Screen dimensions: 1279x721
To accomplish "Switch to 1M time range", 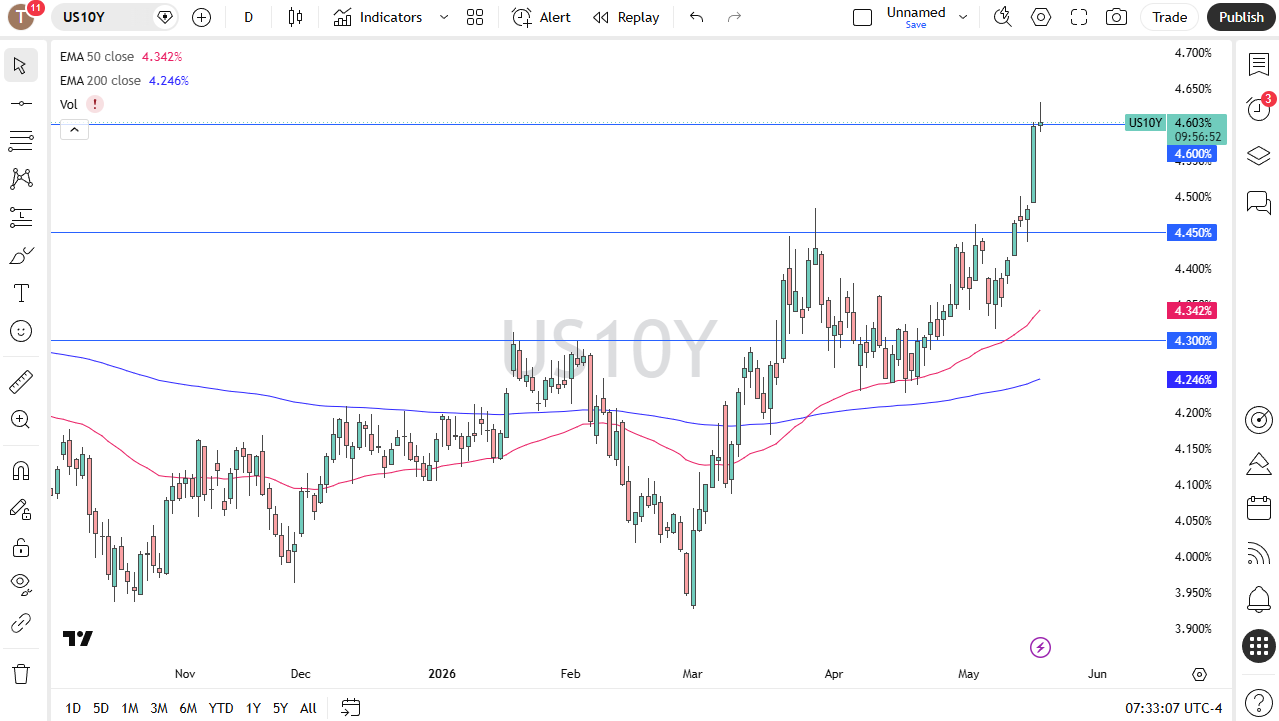I will click(130, 708).
